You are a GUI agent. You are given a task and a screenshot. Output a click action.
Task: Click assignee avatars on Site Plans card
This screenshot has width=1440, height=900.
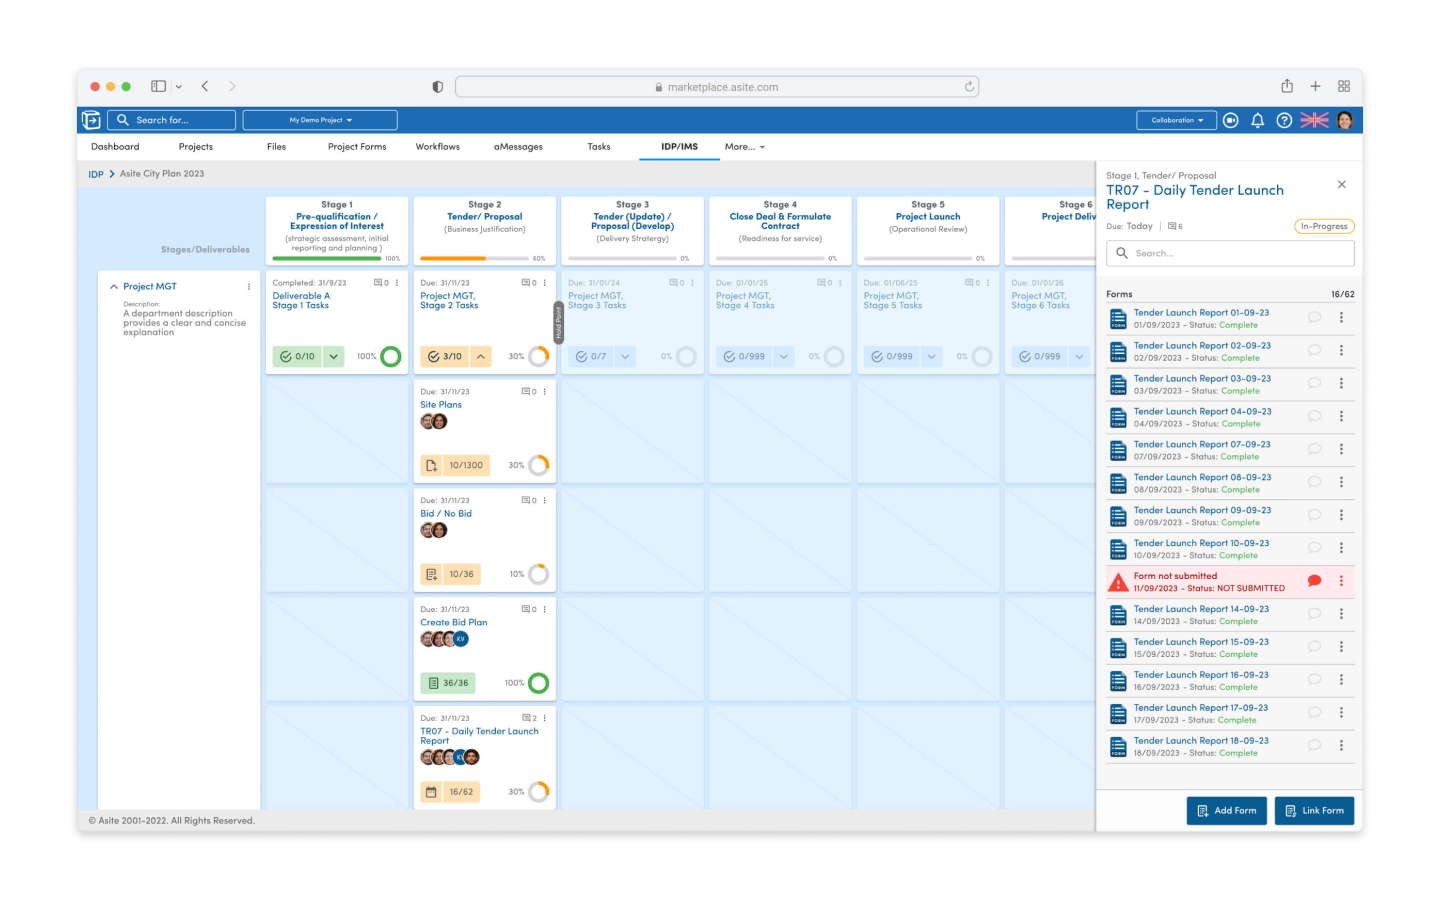coord(434,422)
